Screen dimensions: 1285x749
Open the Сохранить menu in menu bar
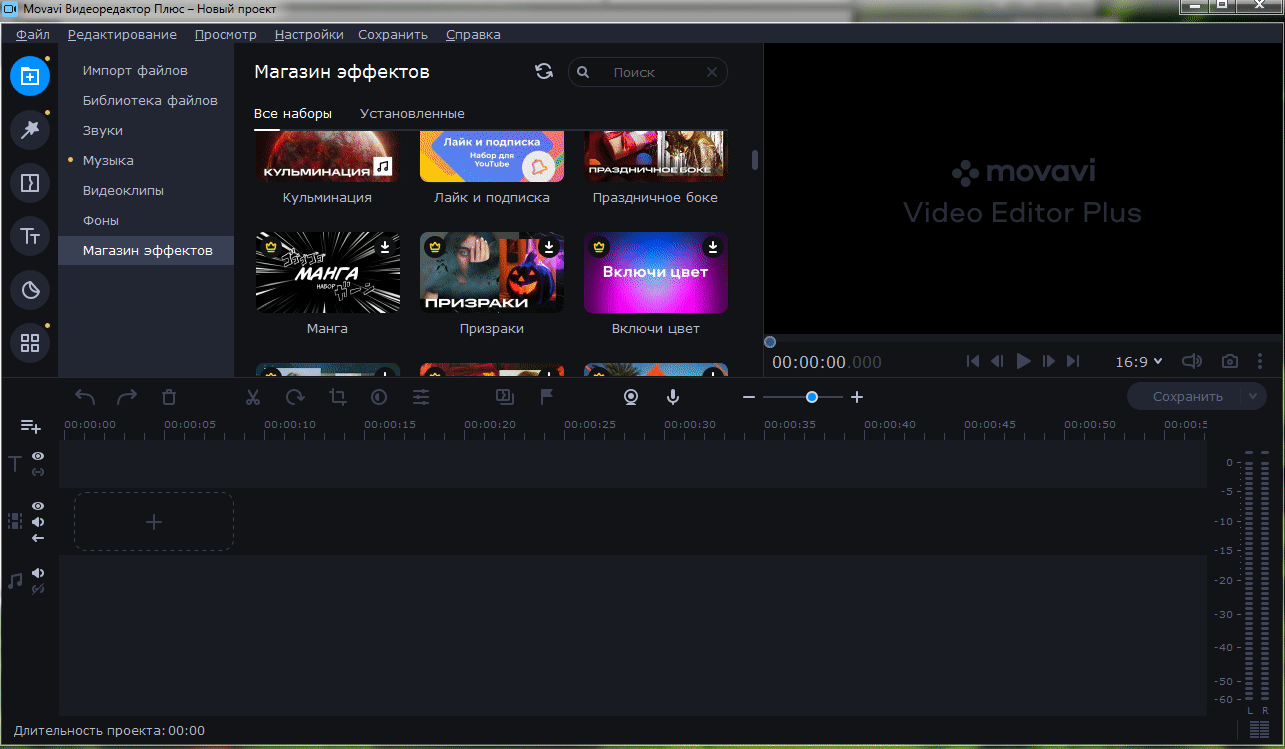coord(393,34)
